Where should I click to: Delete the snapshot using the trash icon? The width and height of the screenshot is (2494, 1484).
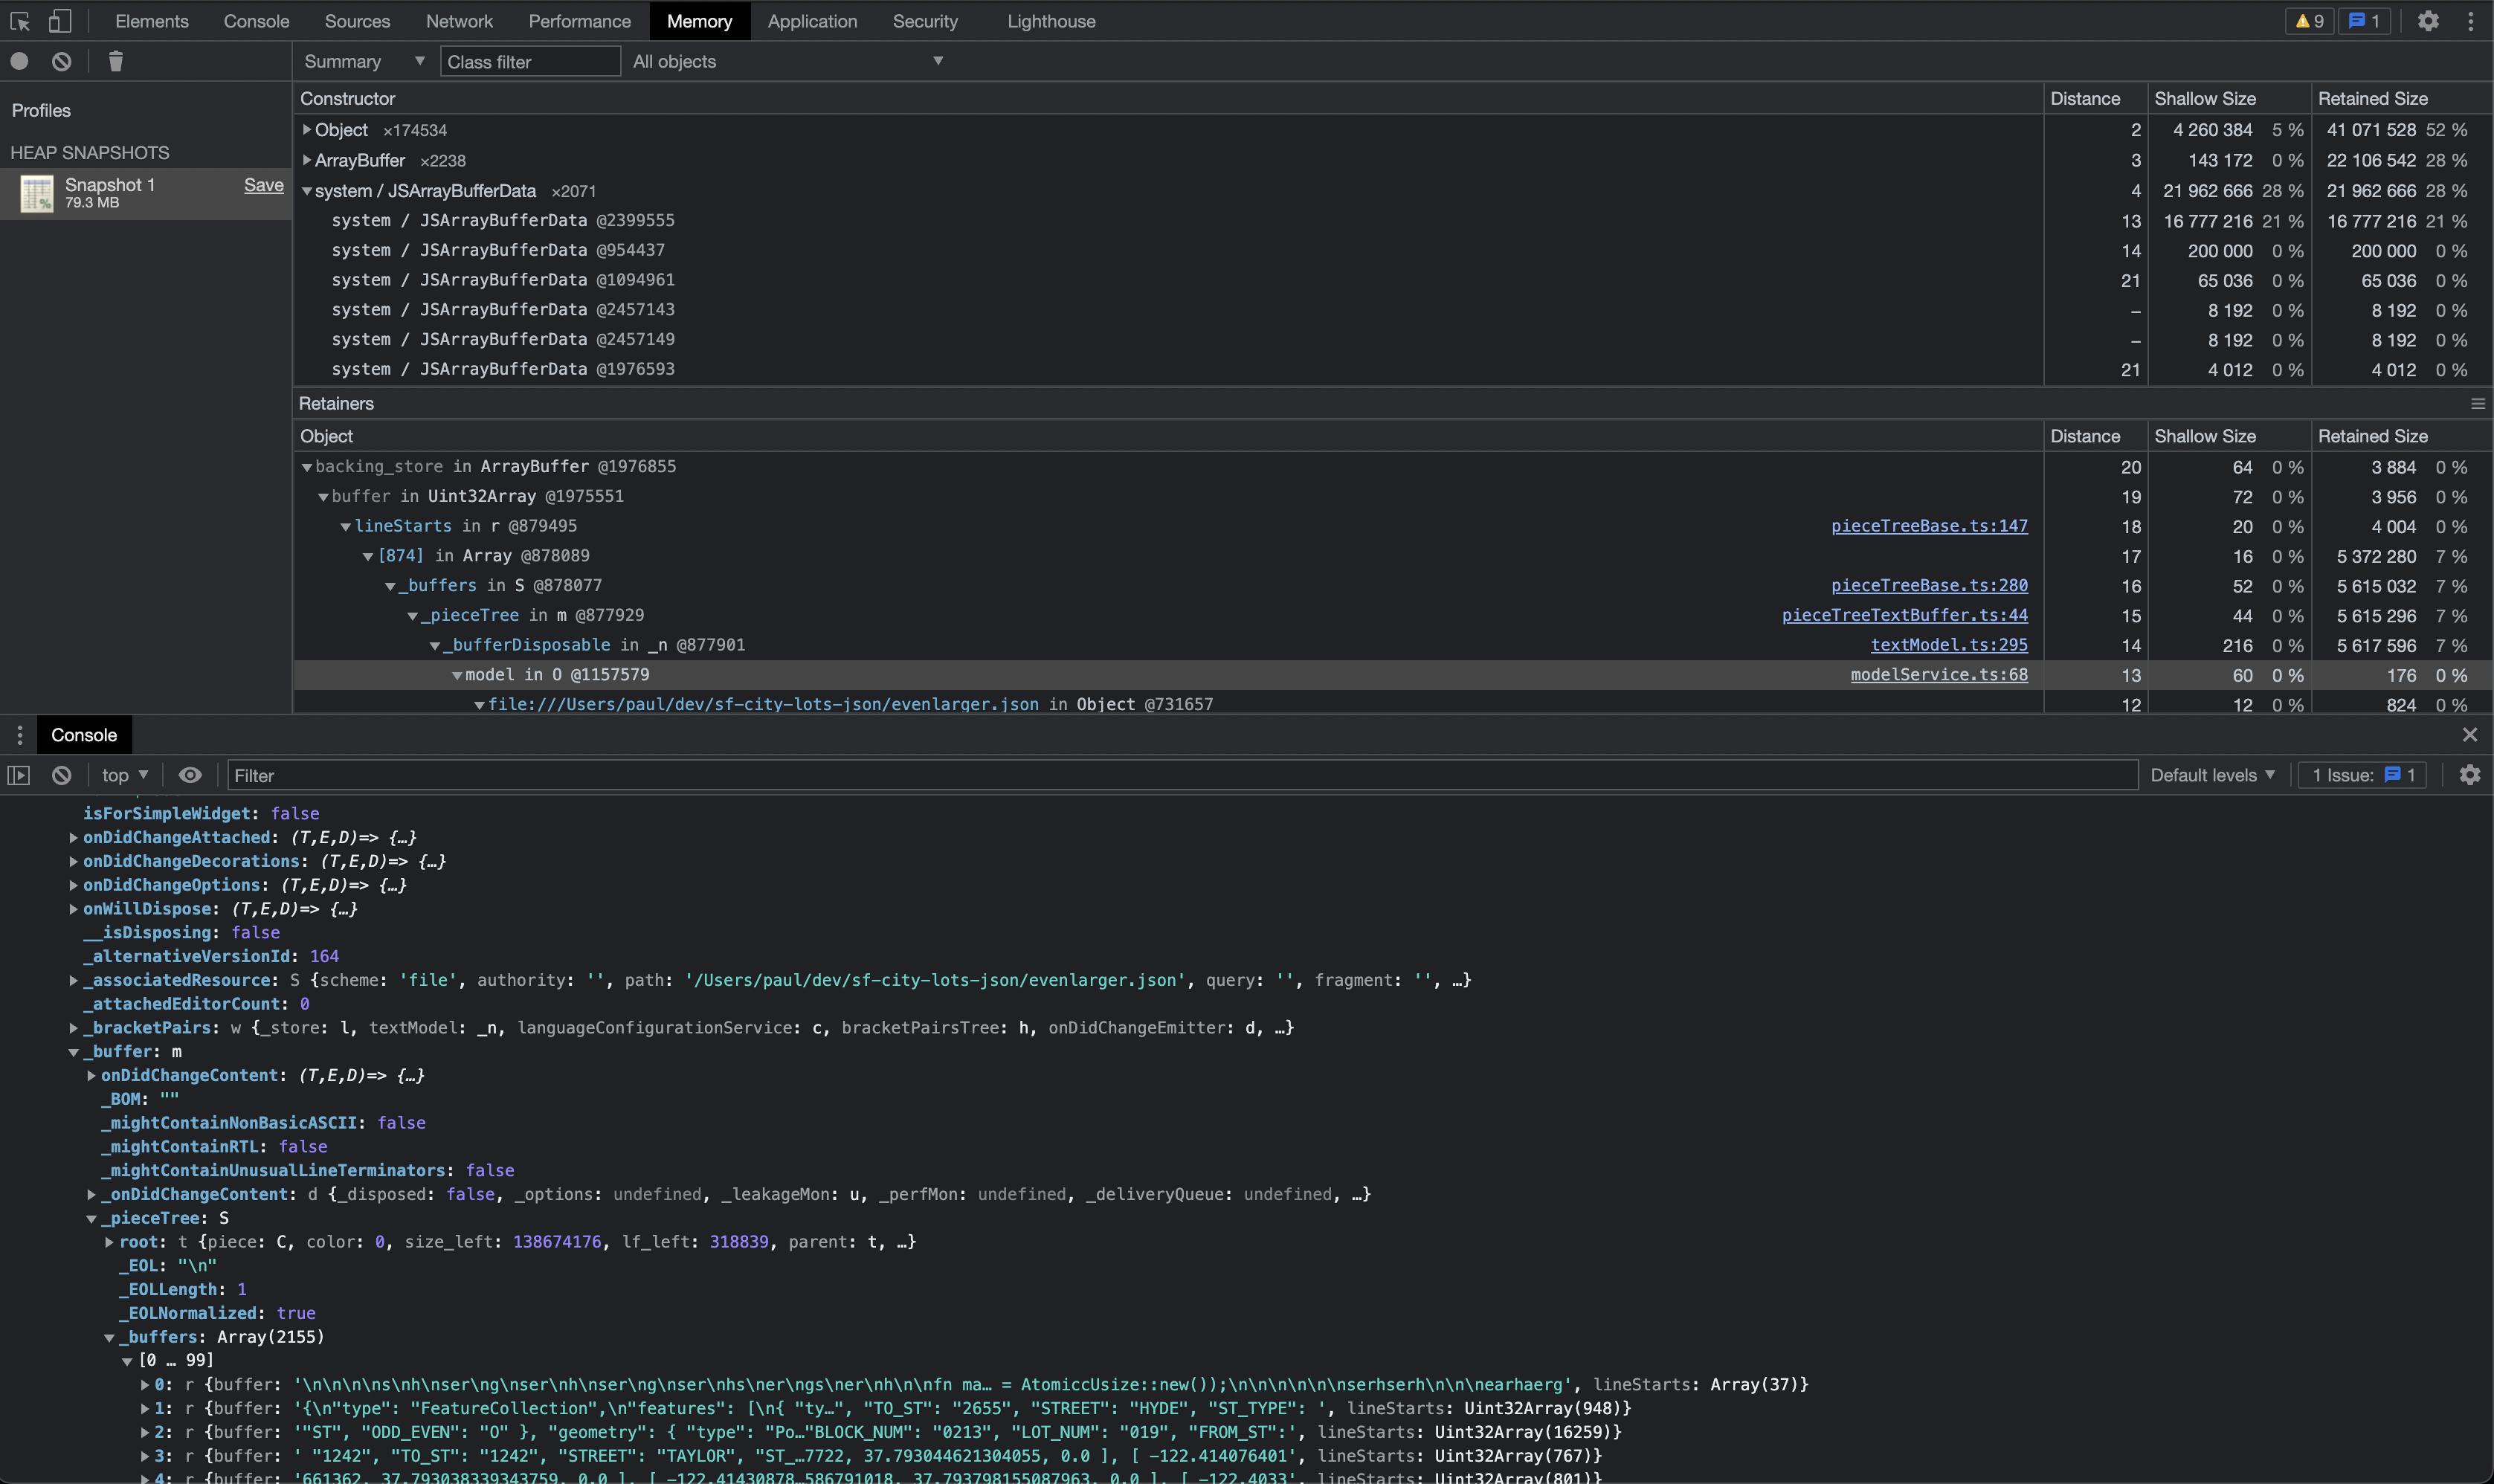point(115,61)
